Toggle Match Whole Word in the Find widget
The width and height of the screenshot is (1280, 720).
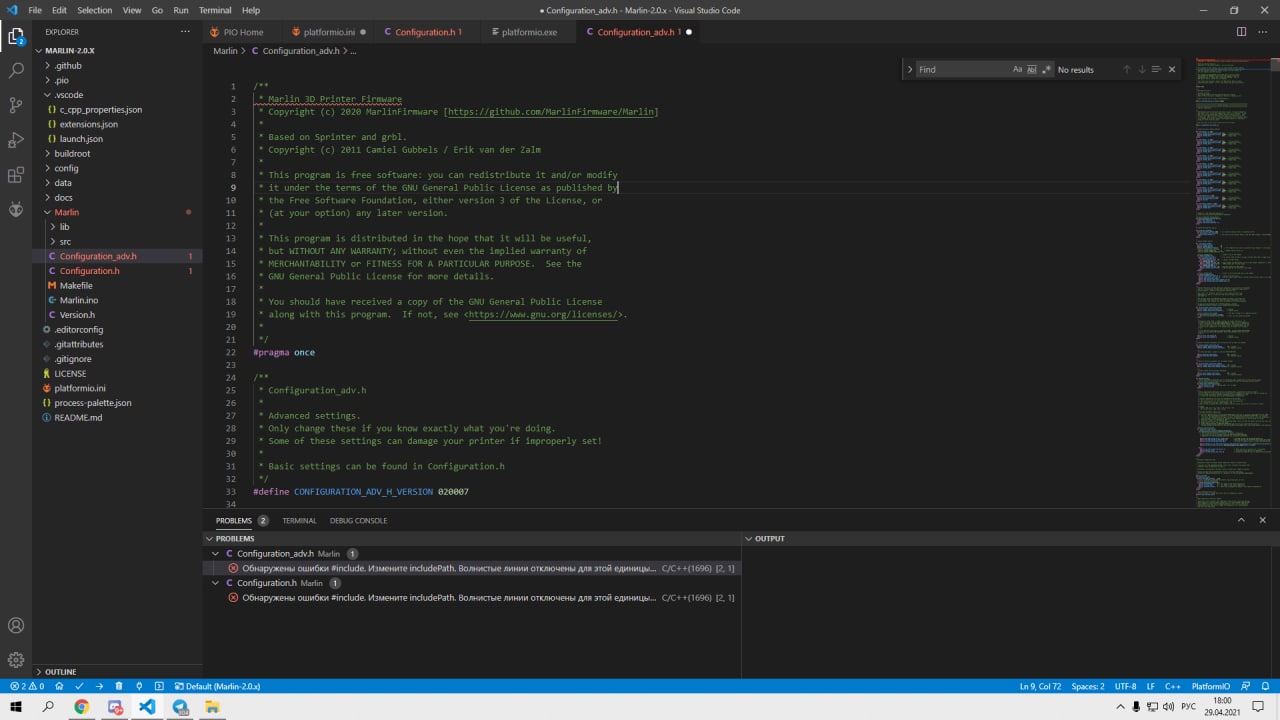[x=1032, y=69]
